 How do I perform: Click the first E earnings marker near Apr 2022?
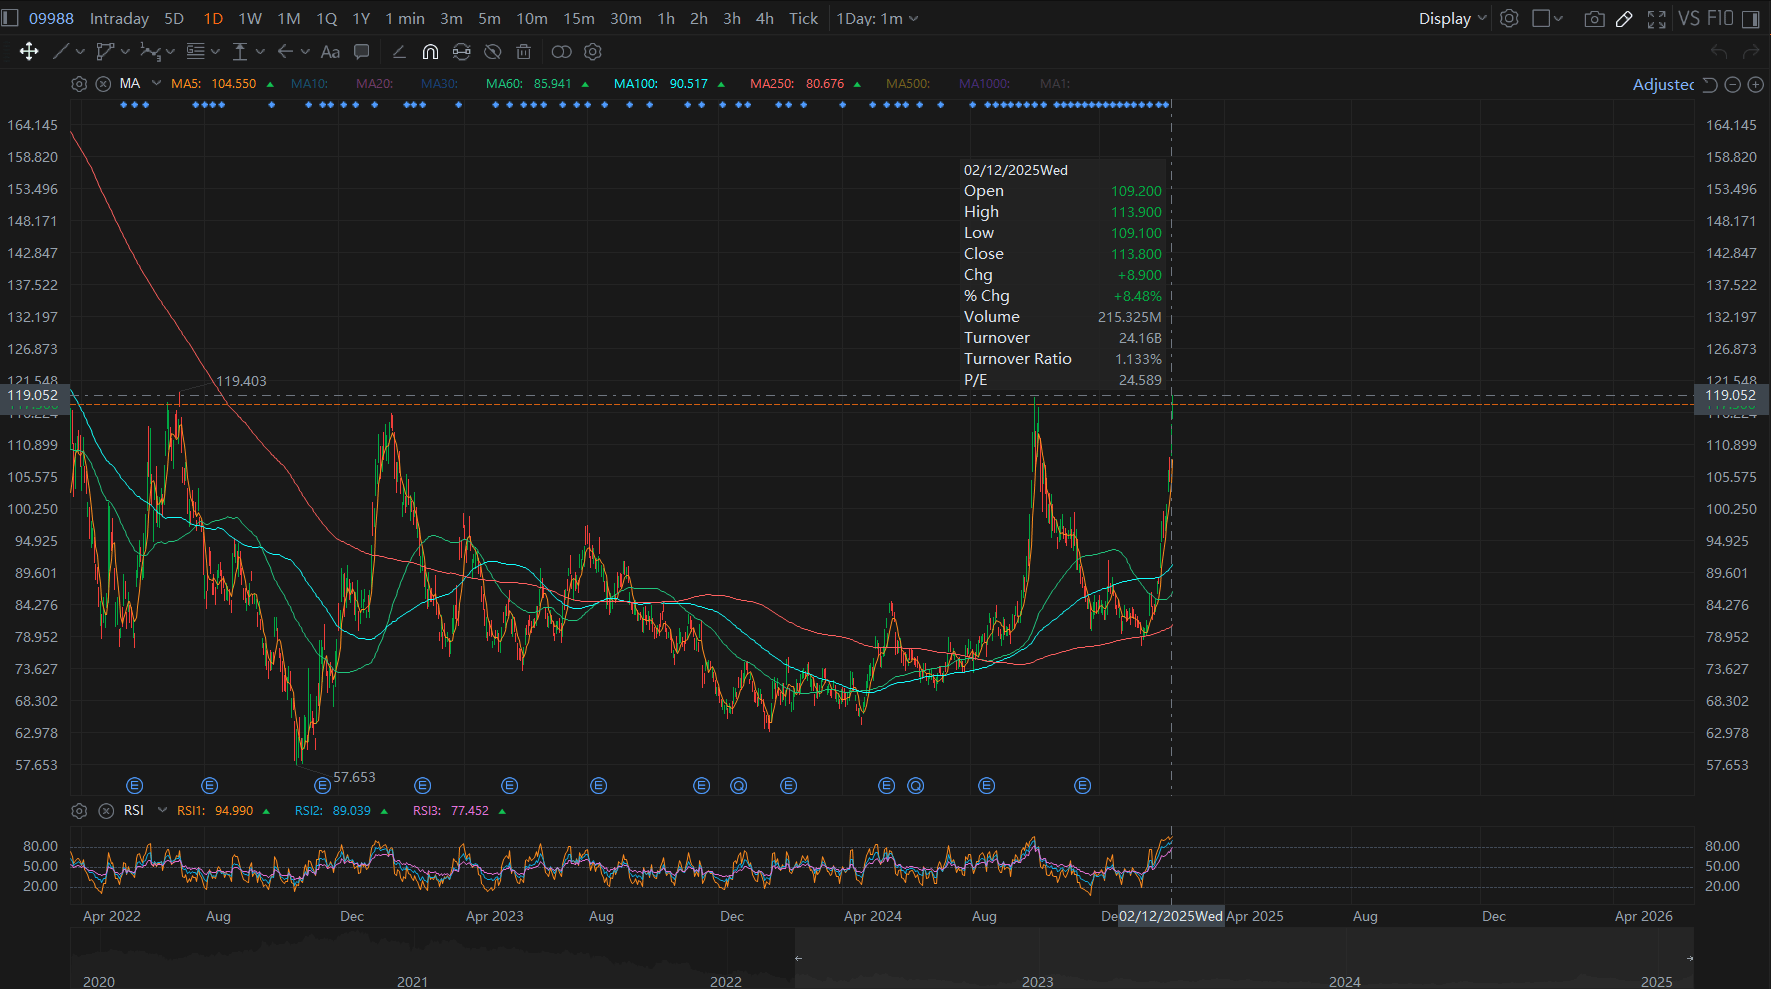click(135, 786)
